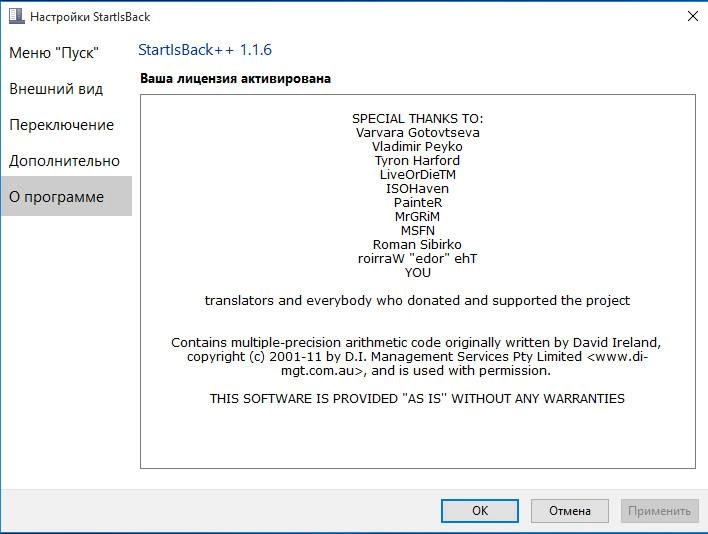Open the Меню "Пуск" section

tap(54, 53)
